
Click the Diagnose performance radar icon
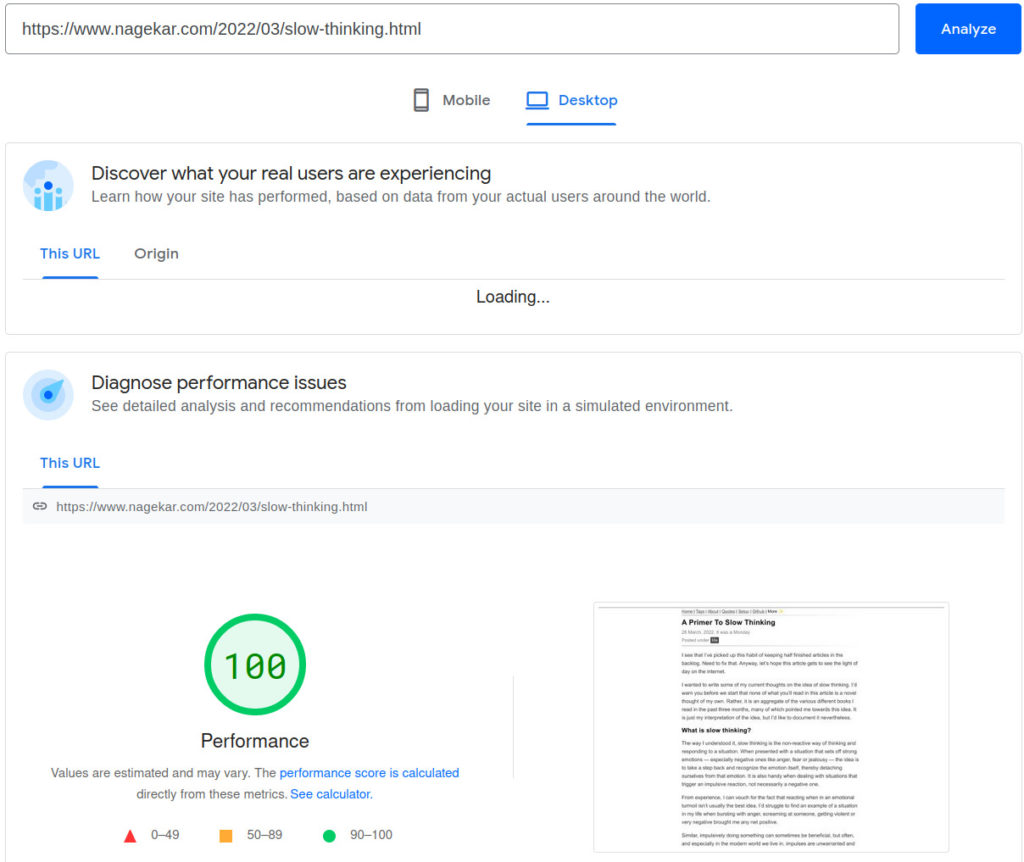(x=48, y=394)
